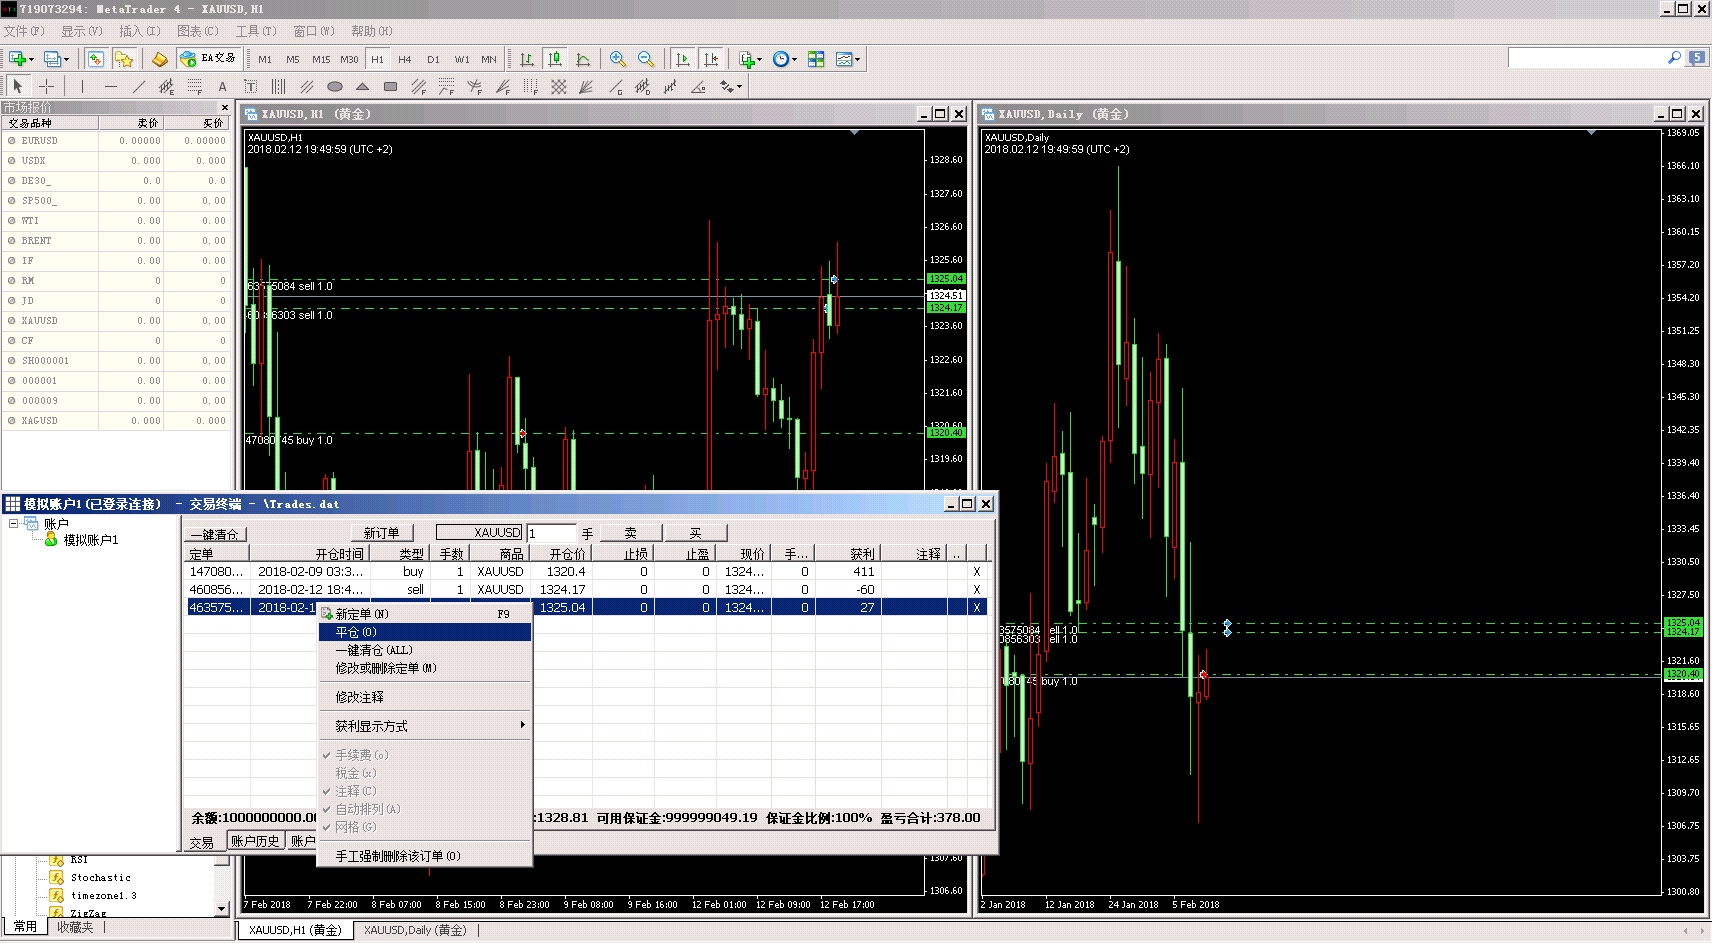Toggle the EA交易 auto-trading button
The height and width of the screenshot is (943, 1712).
pyautogui.click(x=208, y=59)
